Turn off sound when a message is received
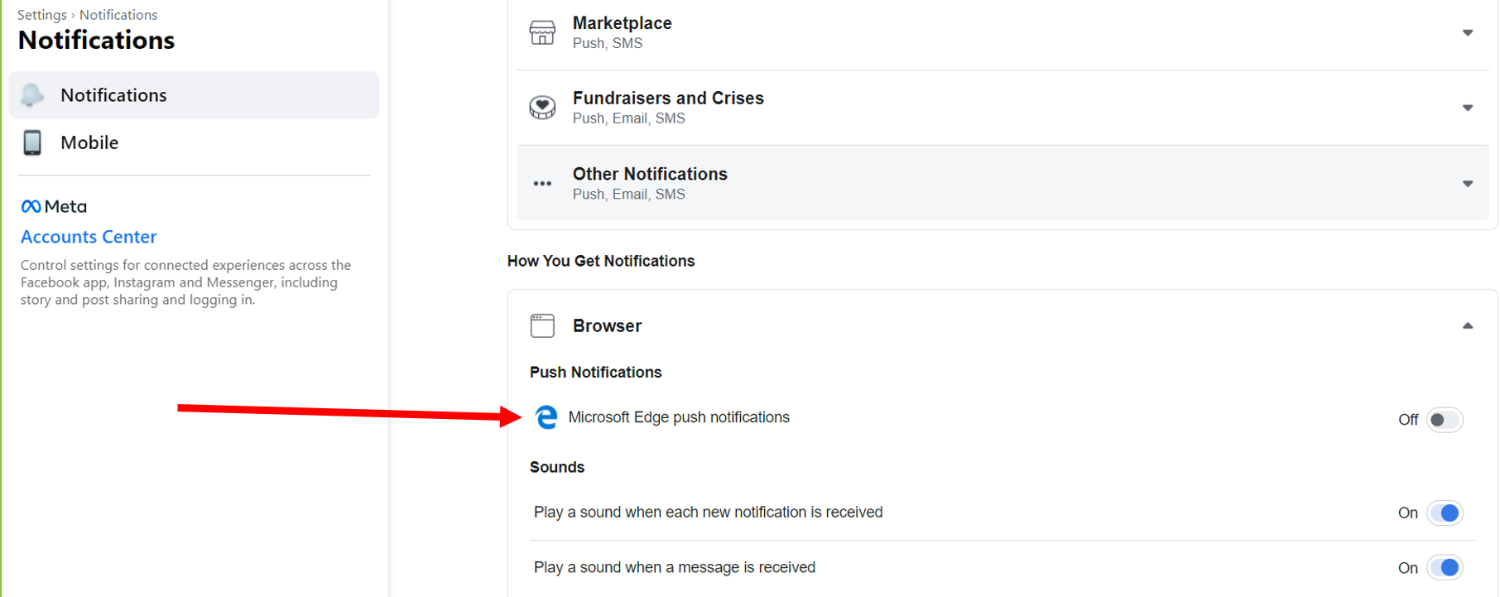The height and width of the screenshot is (597, 1500). click(x=1445, y=568)
